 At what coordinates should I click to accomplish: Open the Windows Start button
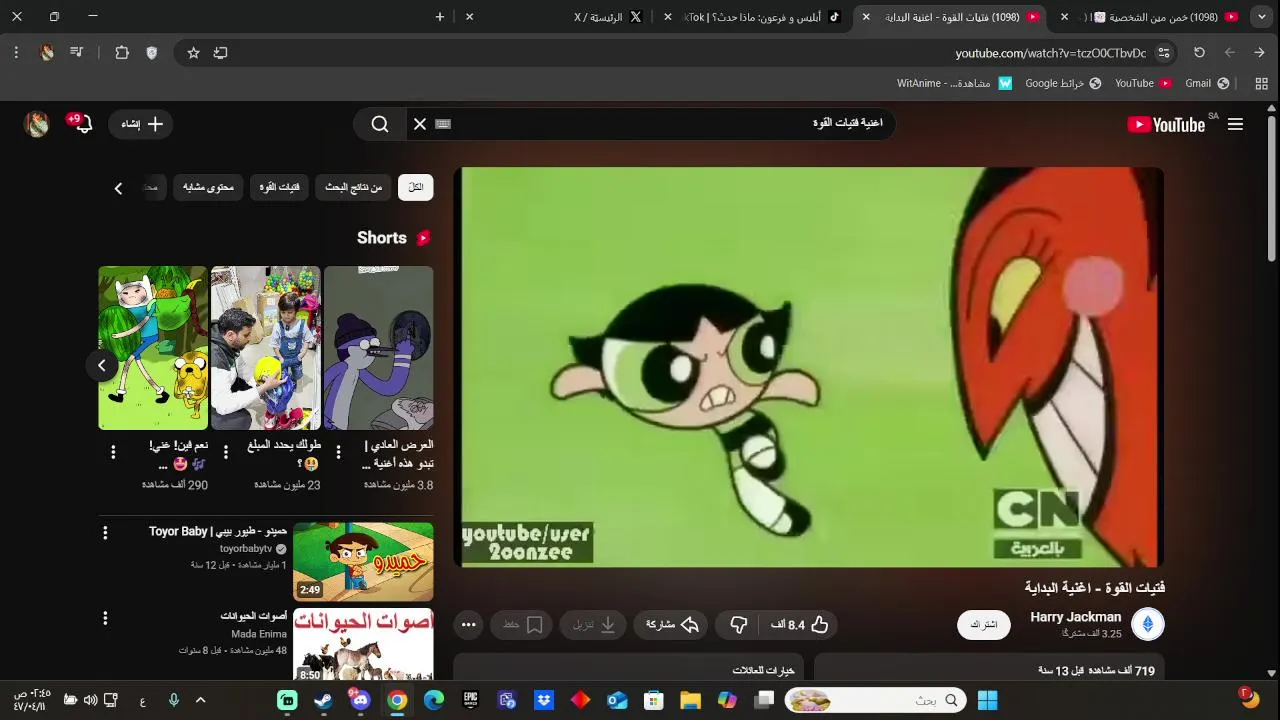tap(987, 700)
